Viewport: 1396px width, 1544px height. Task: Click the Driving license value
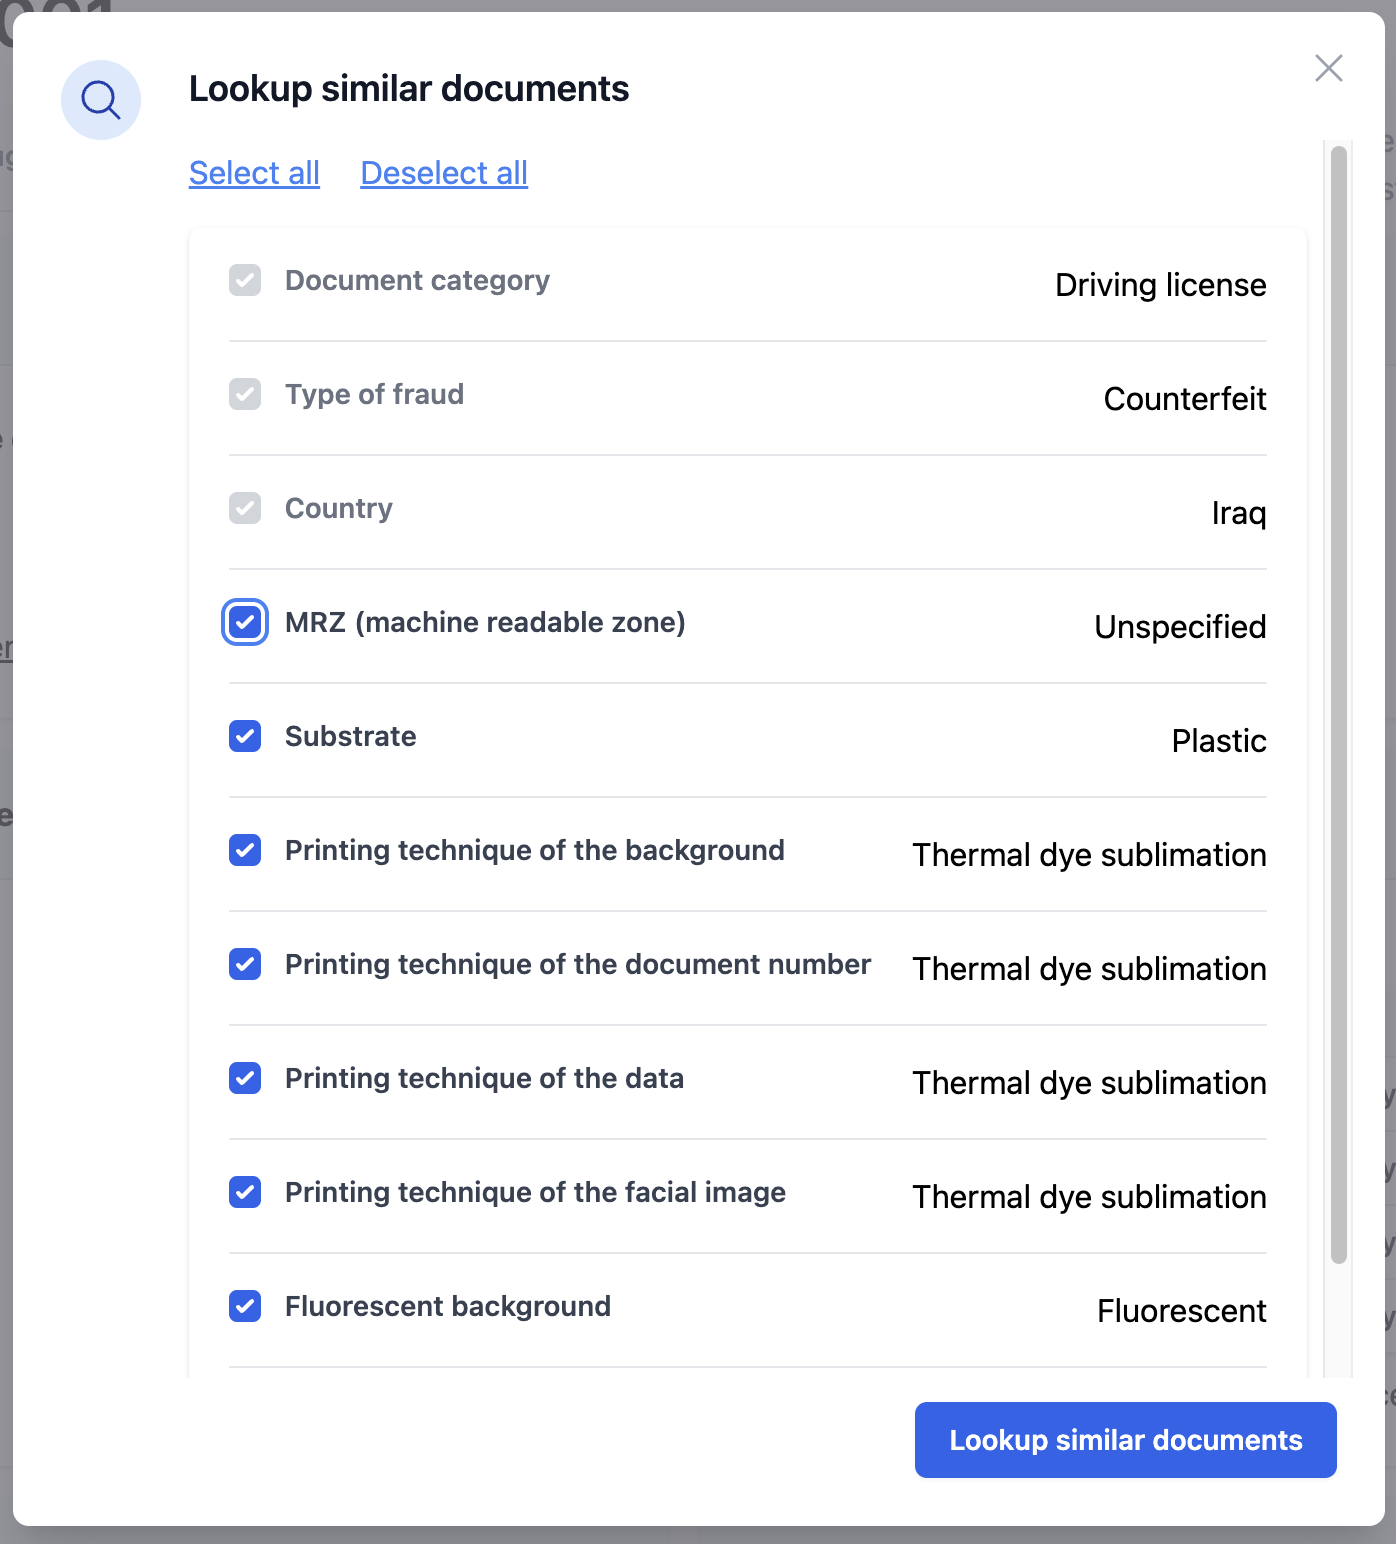coord(1160,286)
